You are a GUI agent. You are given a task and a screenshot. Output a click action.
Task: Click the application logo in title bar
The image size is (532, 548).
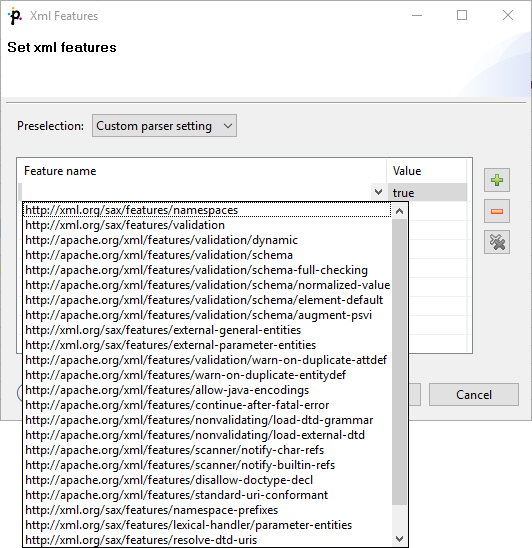click(15, 16)
